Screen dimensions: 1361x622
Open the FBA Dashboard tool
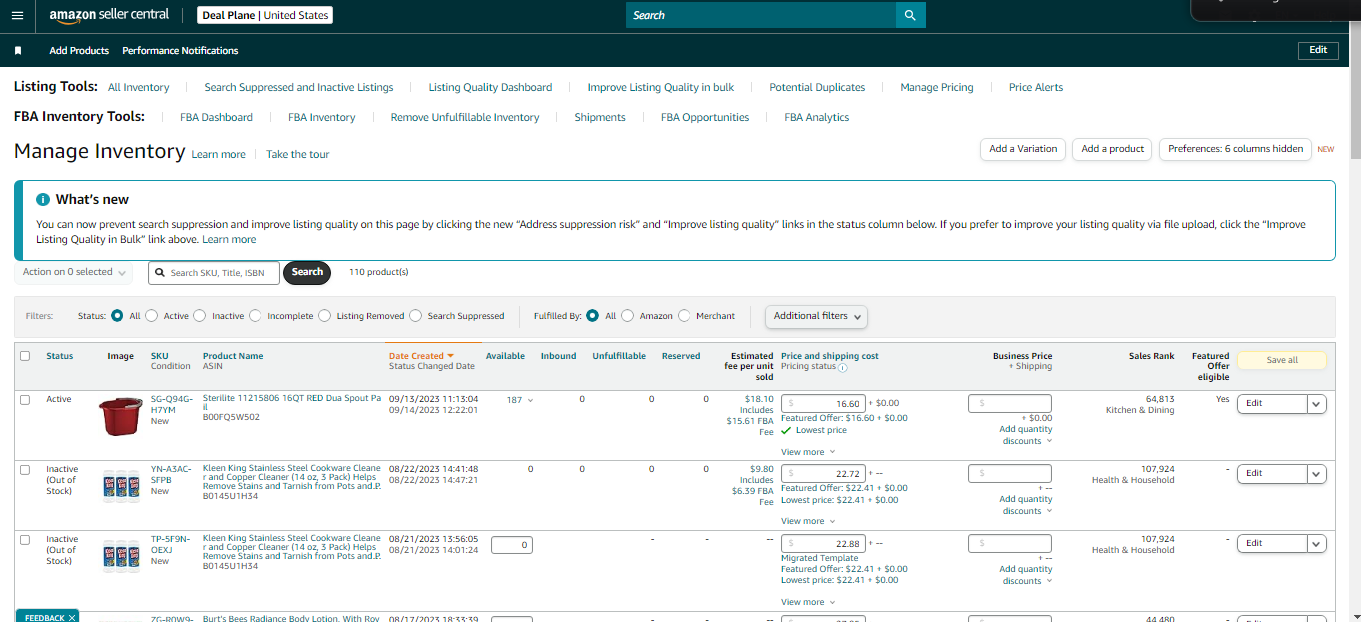(x=216, y=117)
